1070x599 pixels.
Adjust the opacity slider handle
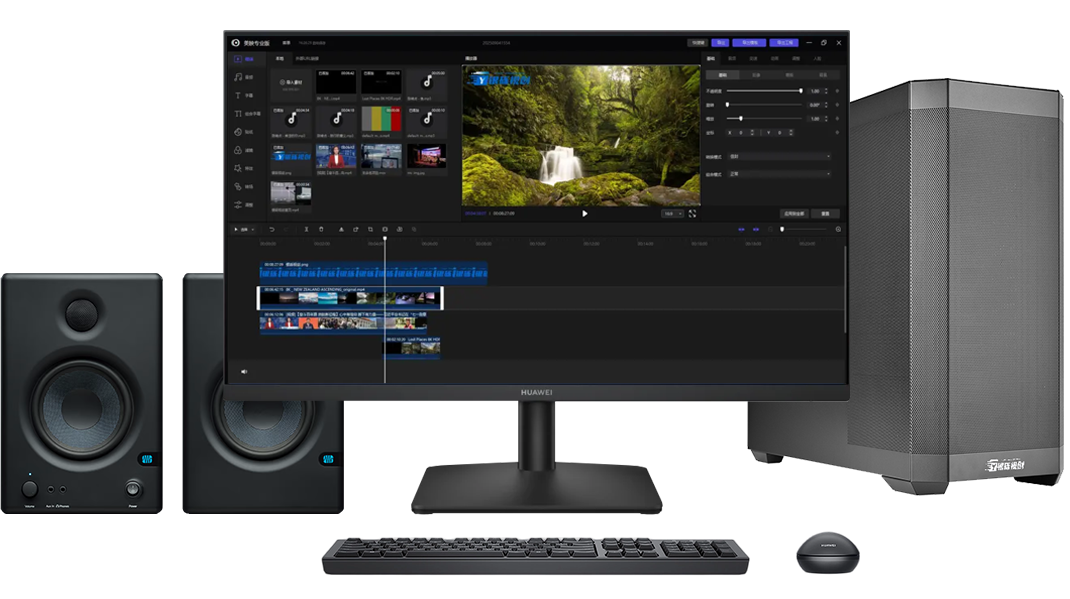[x=801, y=90]
